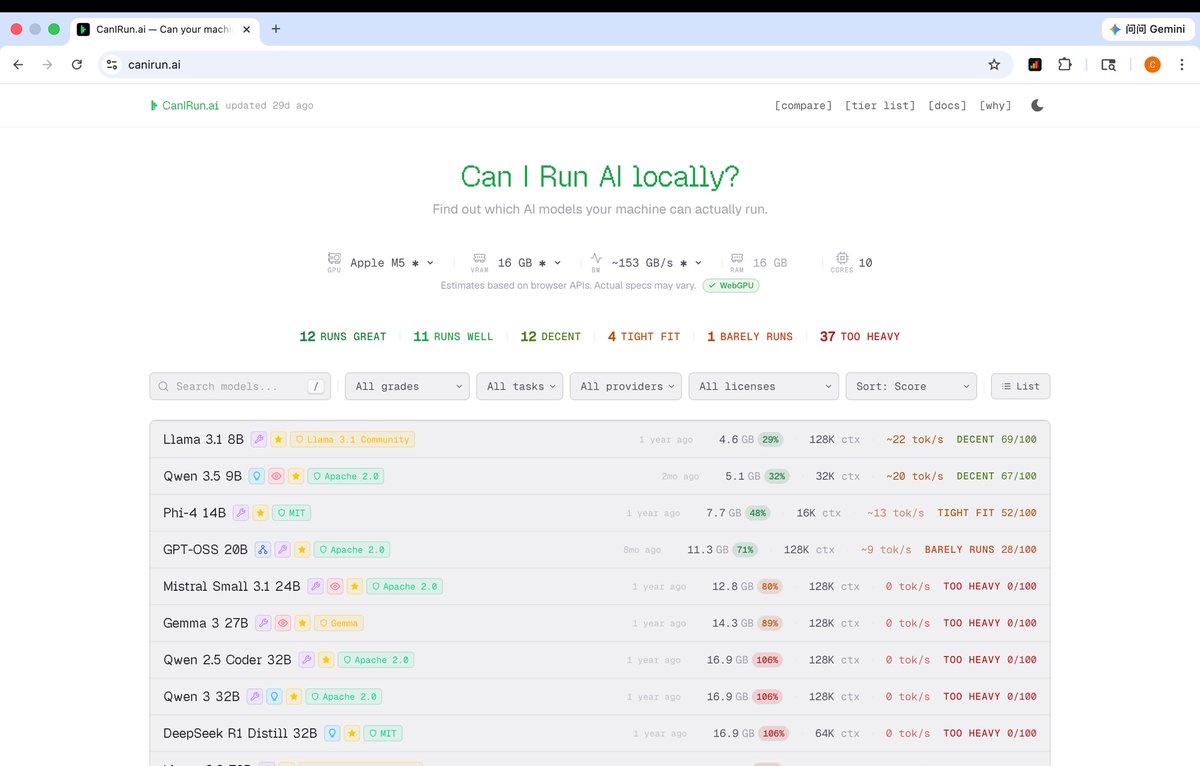Screen dimensions: 1200x766
Task: Click the wrench badge on Phi-4 14B
Action: [240, 513]
